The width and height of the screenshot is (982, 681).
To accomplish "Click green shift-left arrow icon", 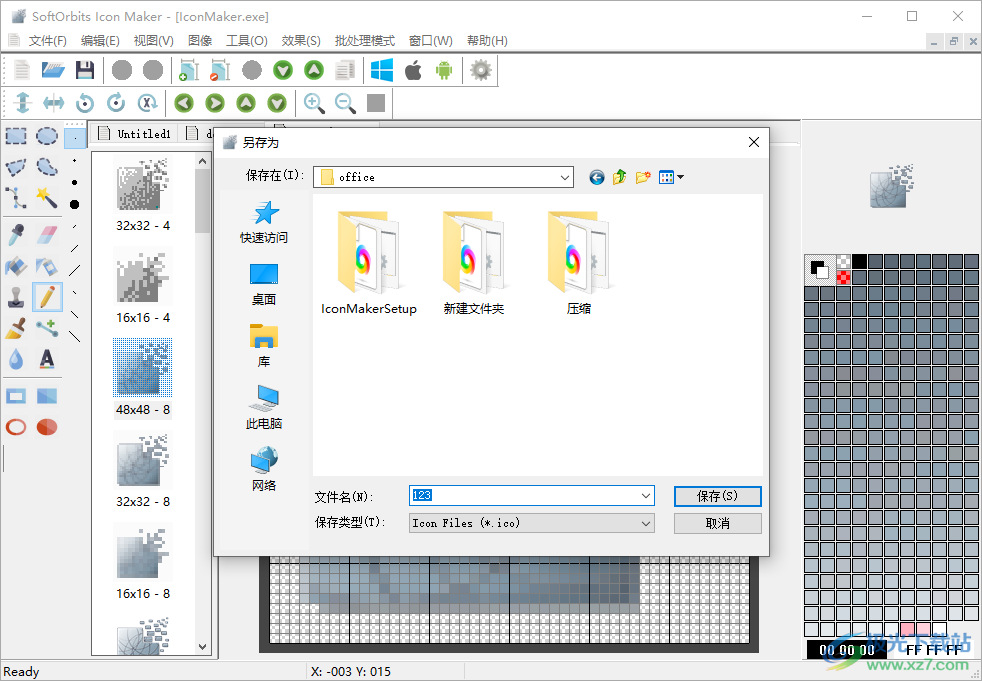I will tap(183, 103).
